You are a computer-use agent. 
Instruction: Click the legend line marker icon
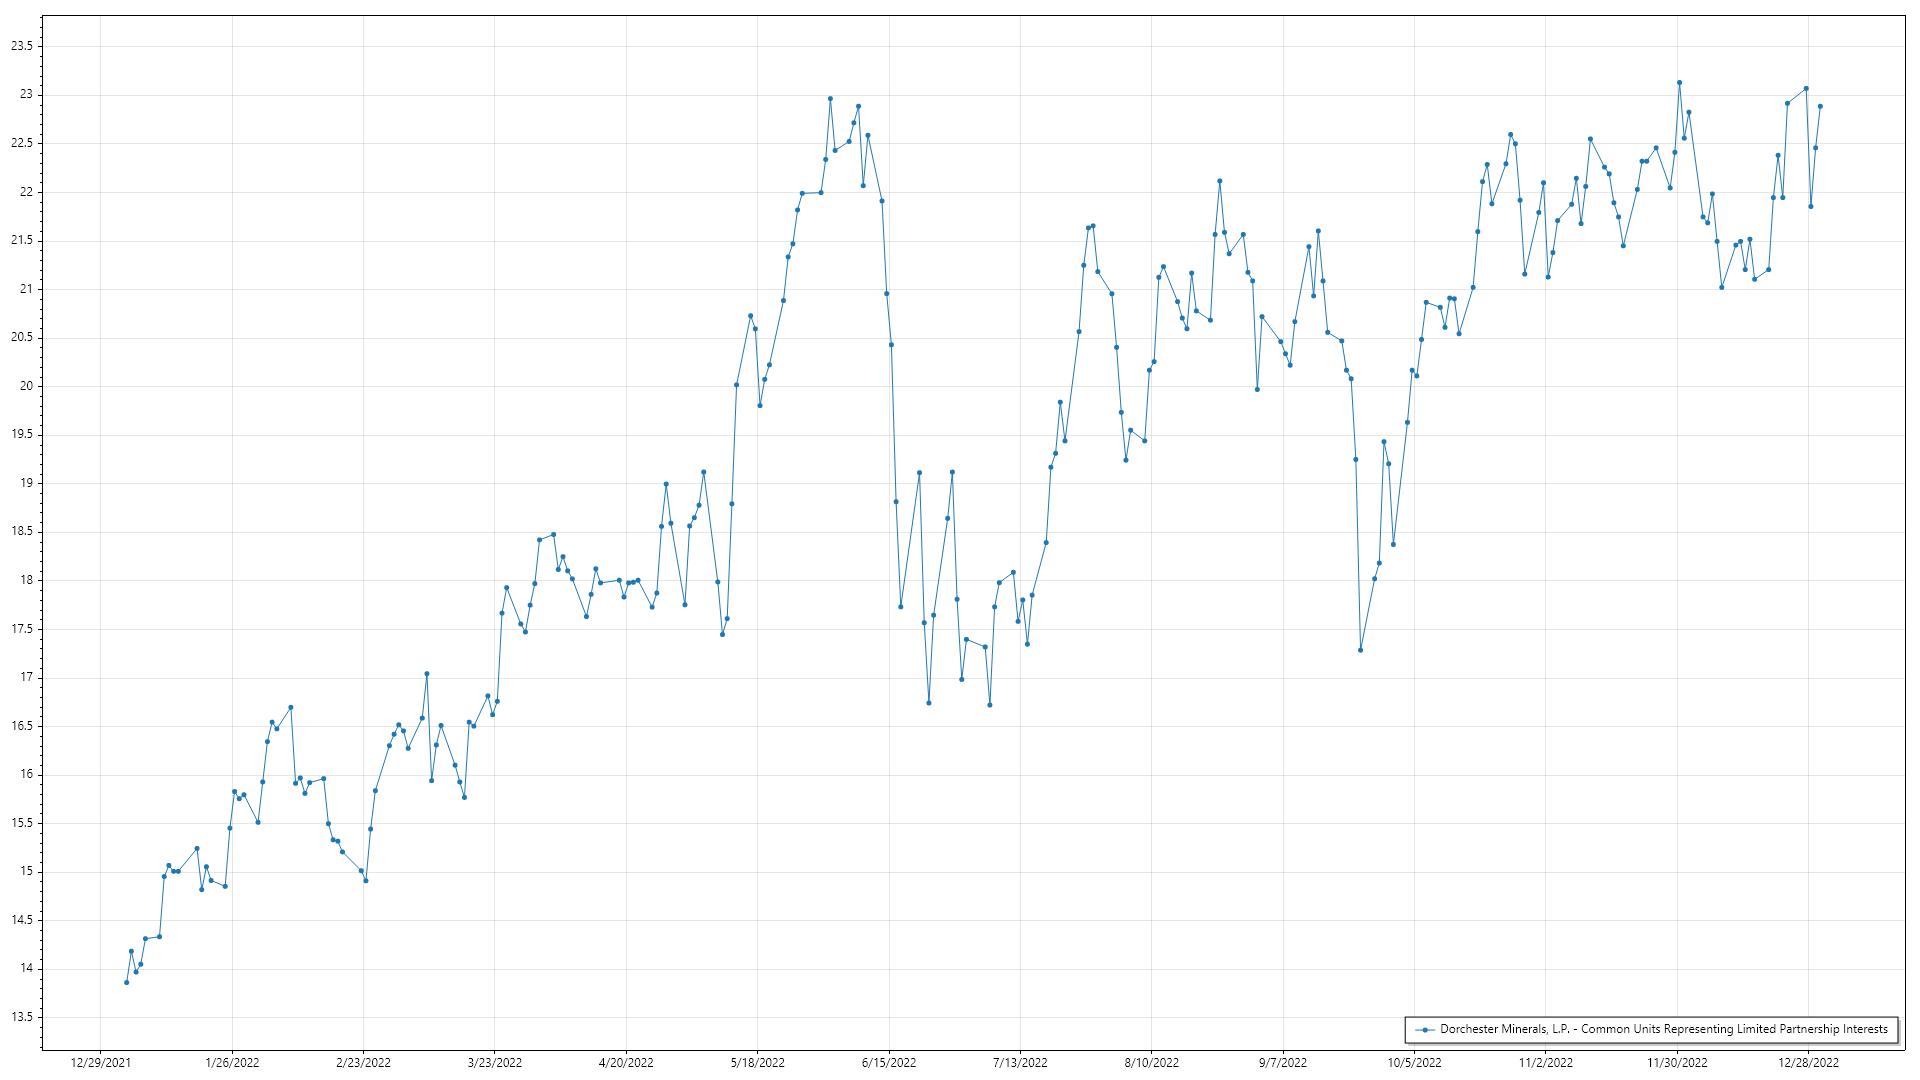tap(1423, 1029)
